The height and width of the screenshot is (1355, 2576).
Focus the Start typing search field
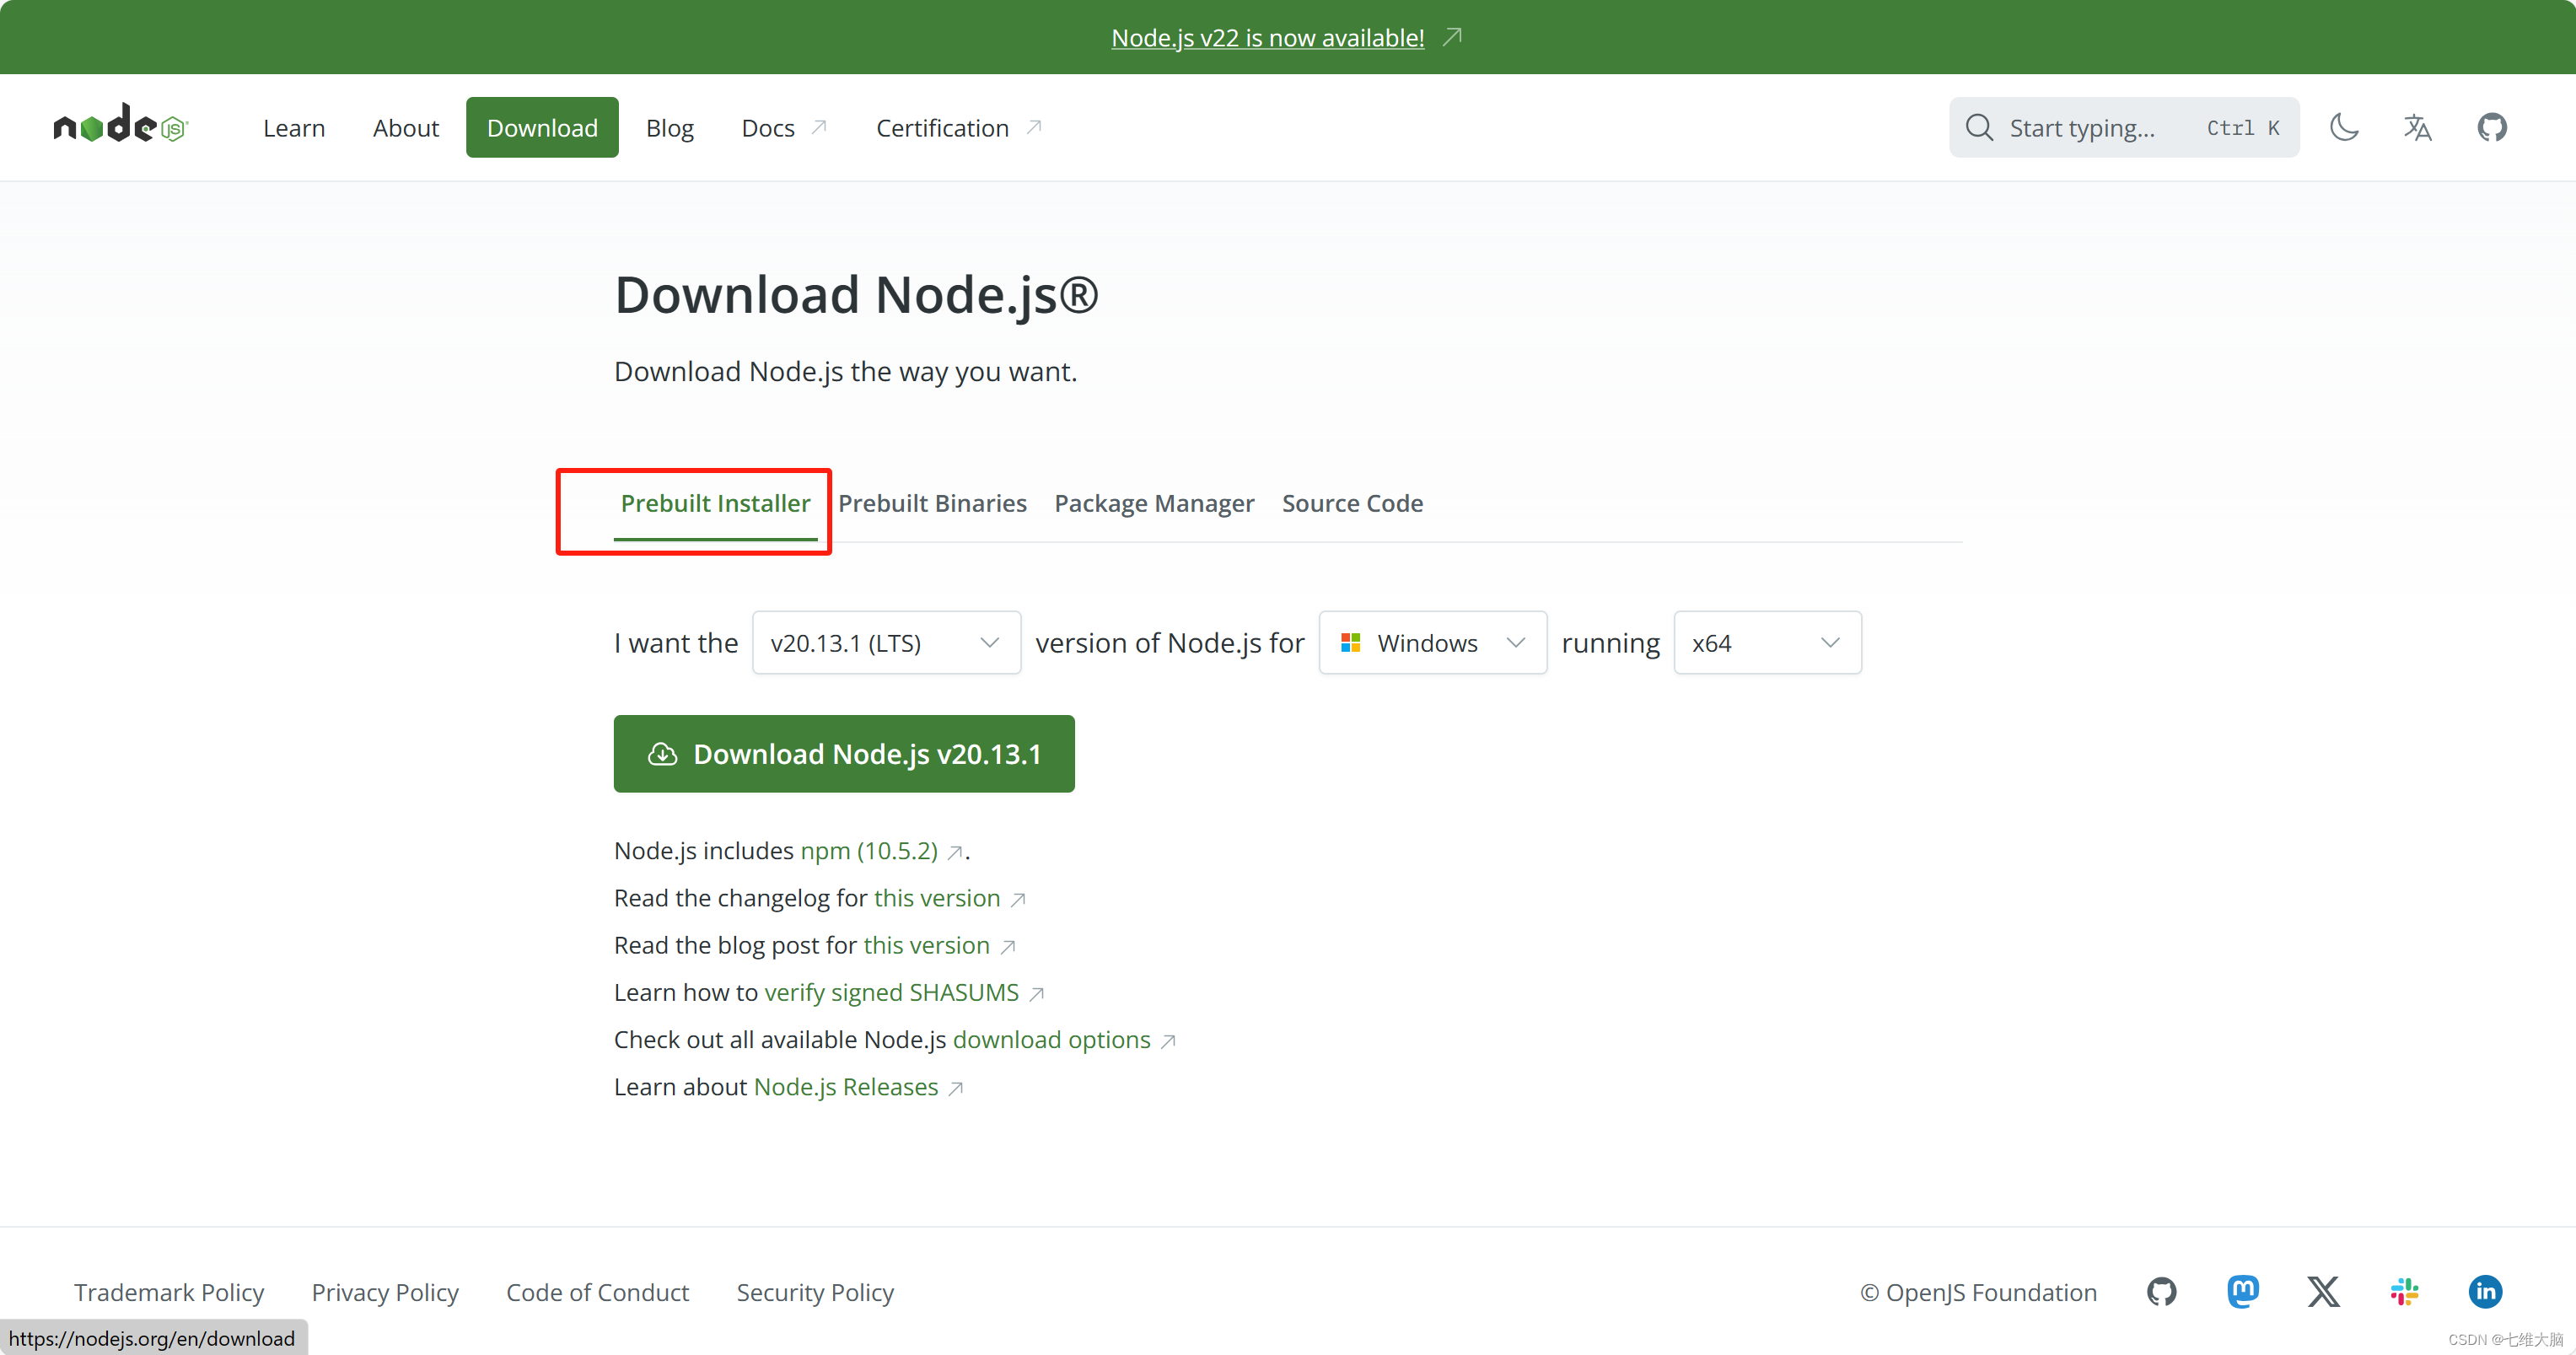pyautogui.click(x=2123, y=127)
